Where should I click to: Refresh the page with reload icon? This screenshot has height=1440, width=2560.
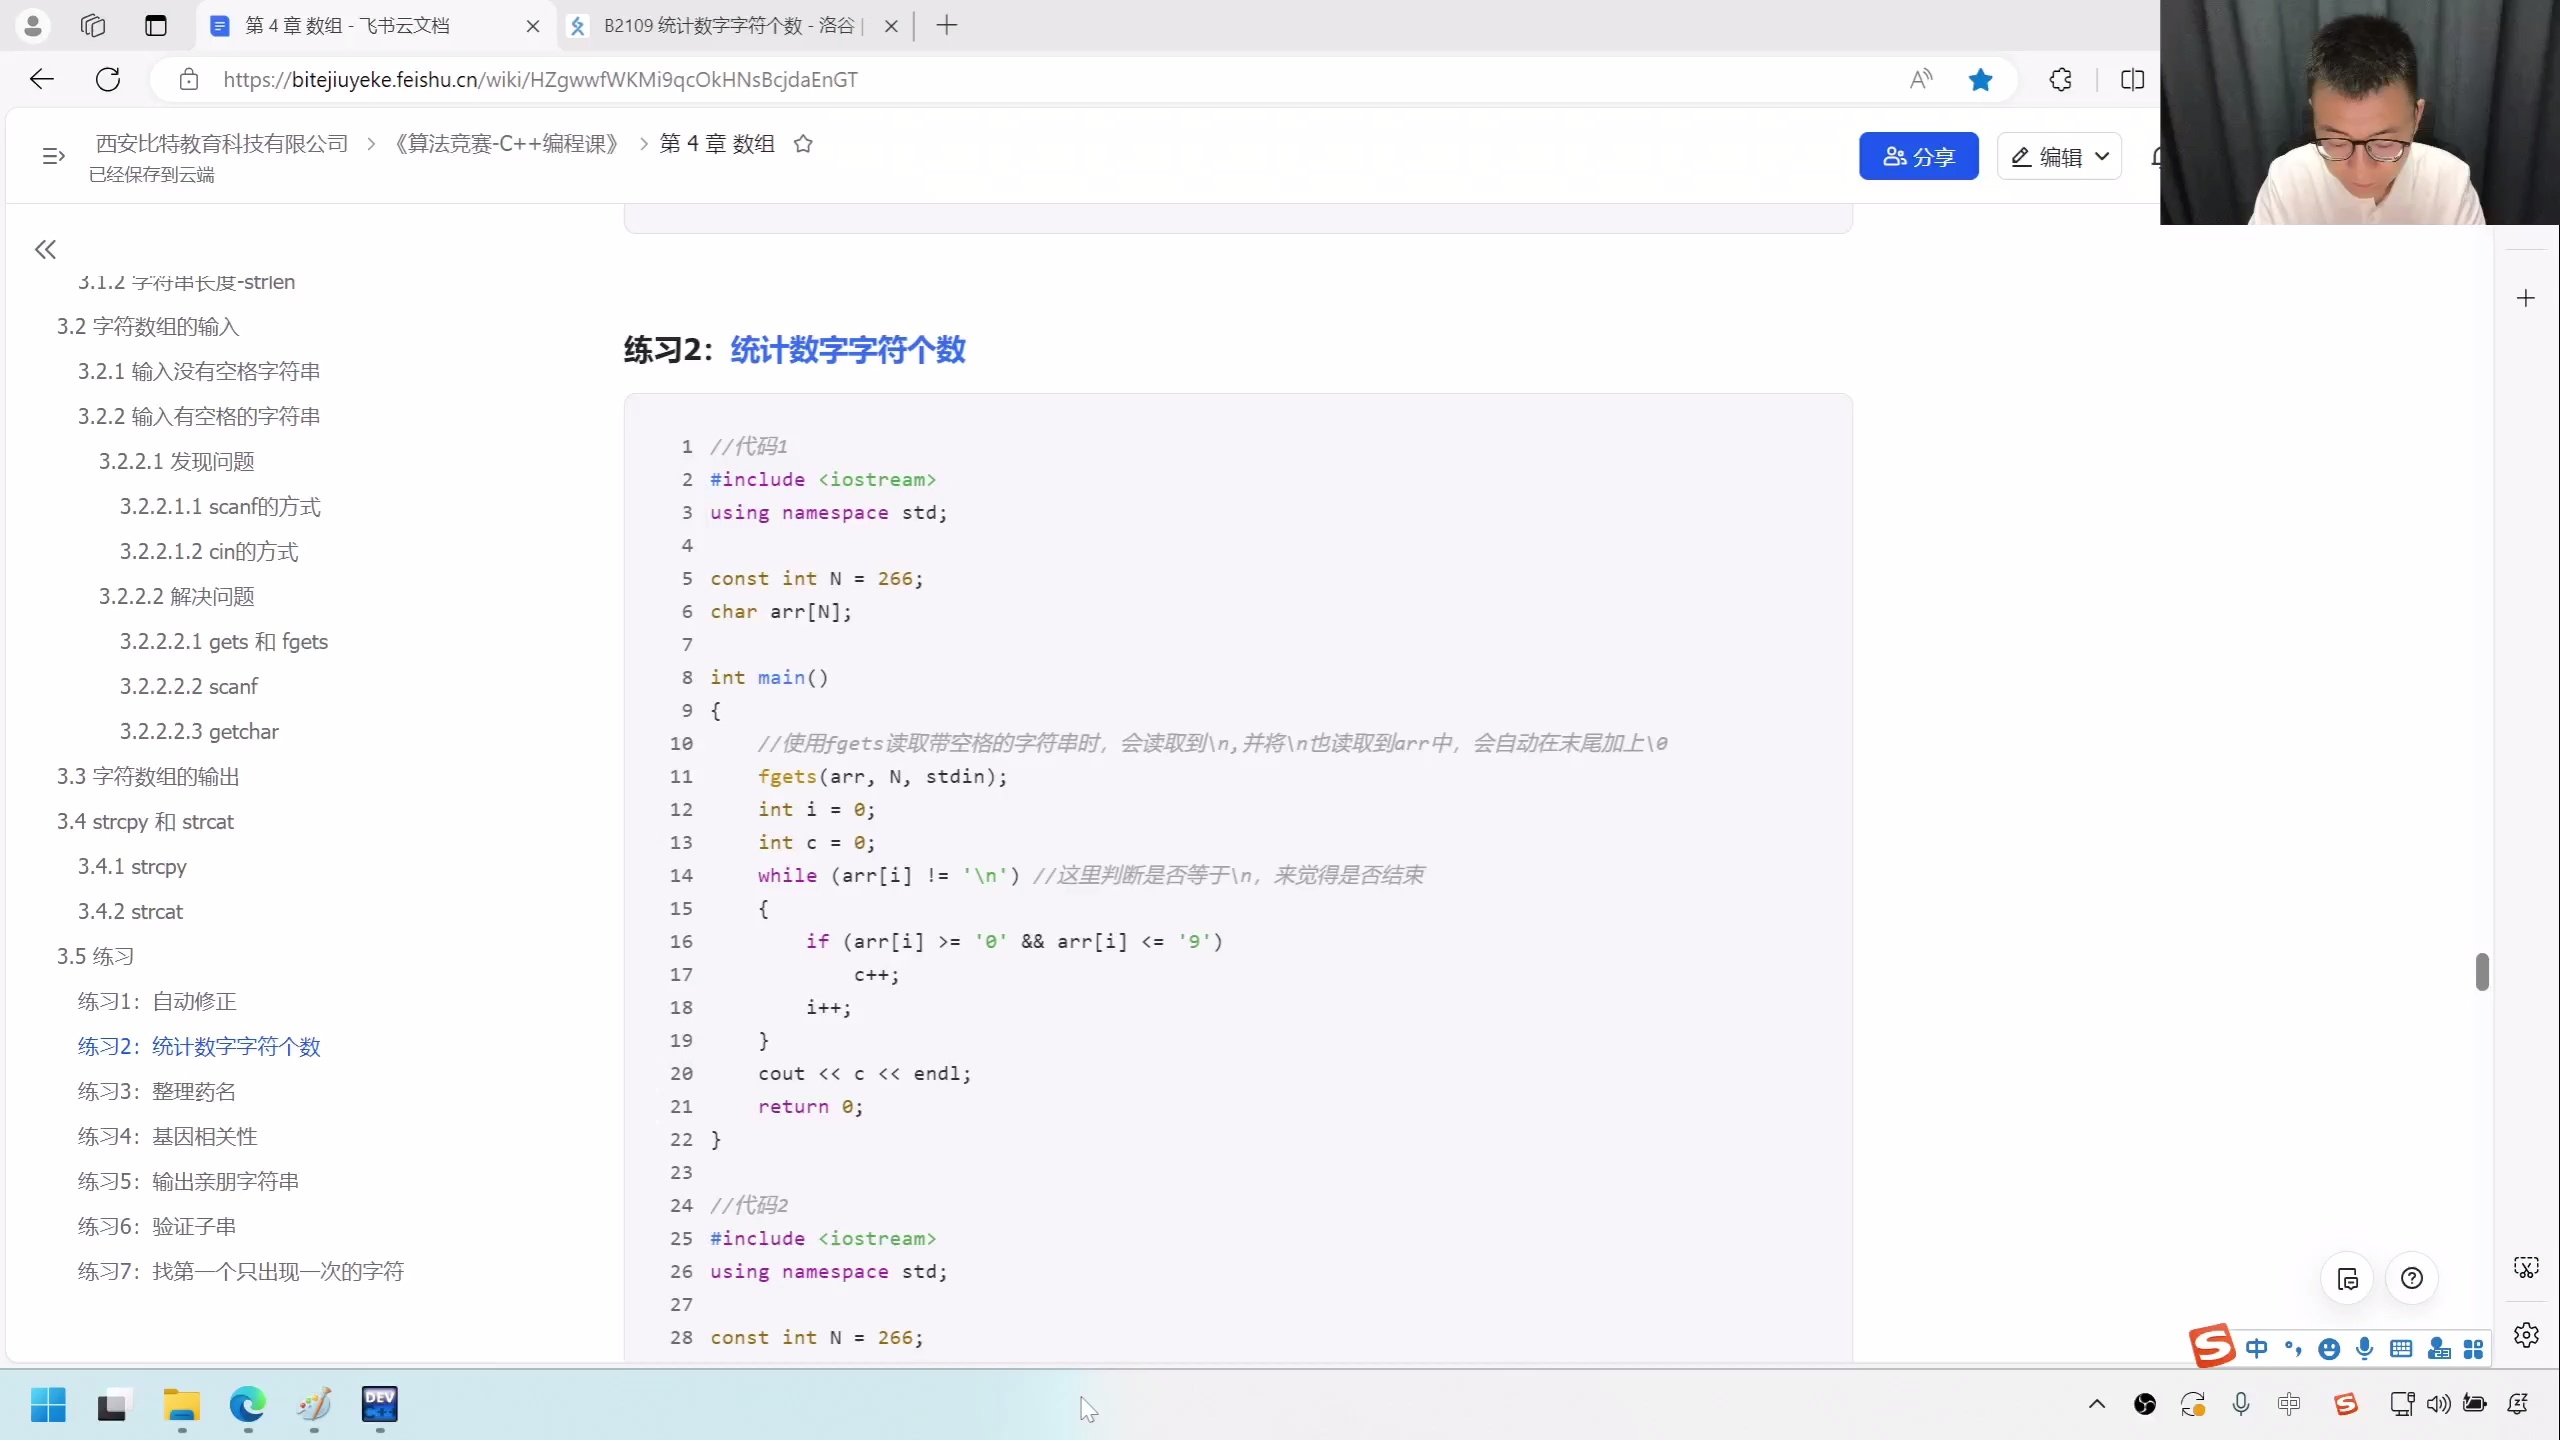pyautogui.click(x=108, y=80)
